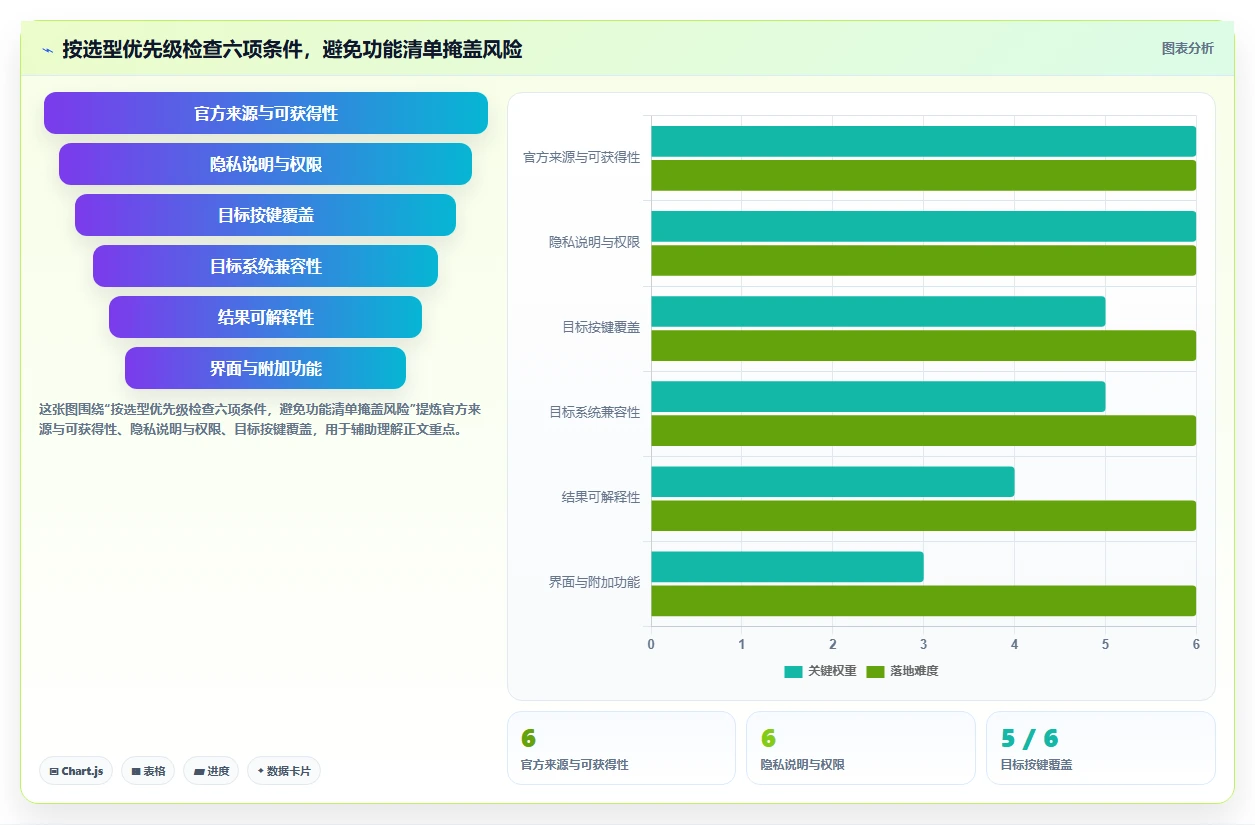Click the 结果可解释性 y-axis label
The image size is (1255, 825).
pos(601,497)
